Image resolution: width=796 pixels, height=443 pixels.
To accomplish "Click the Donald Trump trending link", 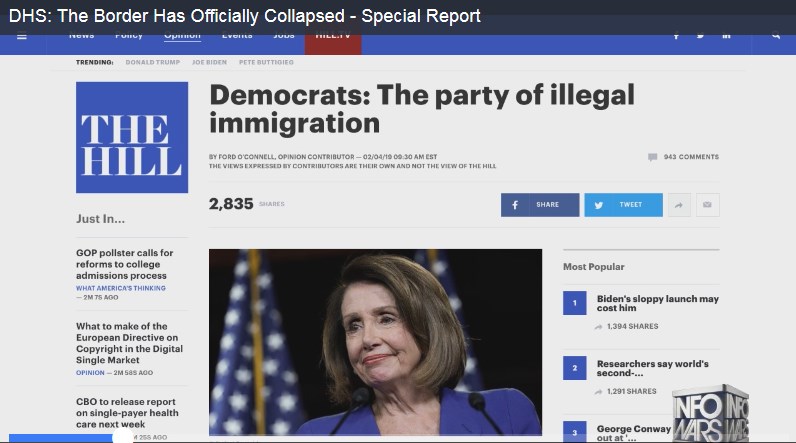I will click(153, 62).
